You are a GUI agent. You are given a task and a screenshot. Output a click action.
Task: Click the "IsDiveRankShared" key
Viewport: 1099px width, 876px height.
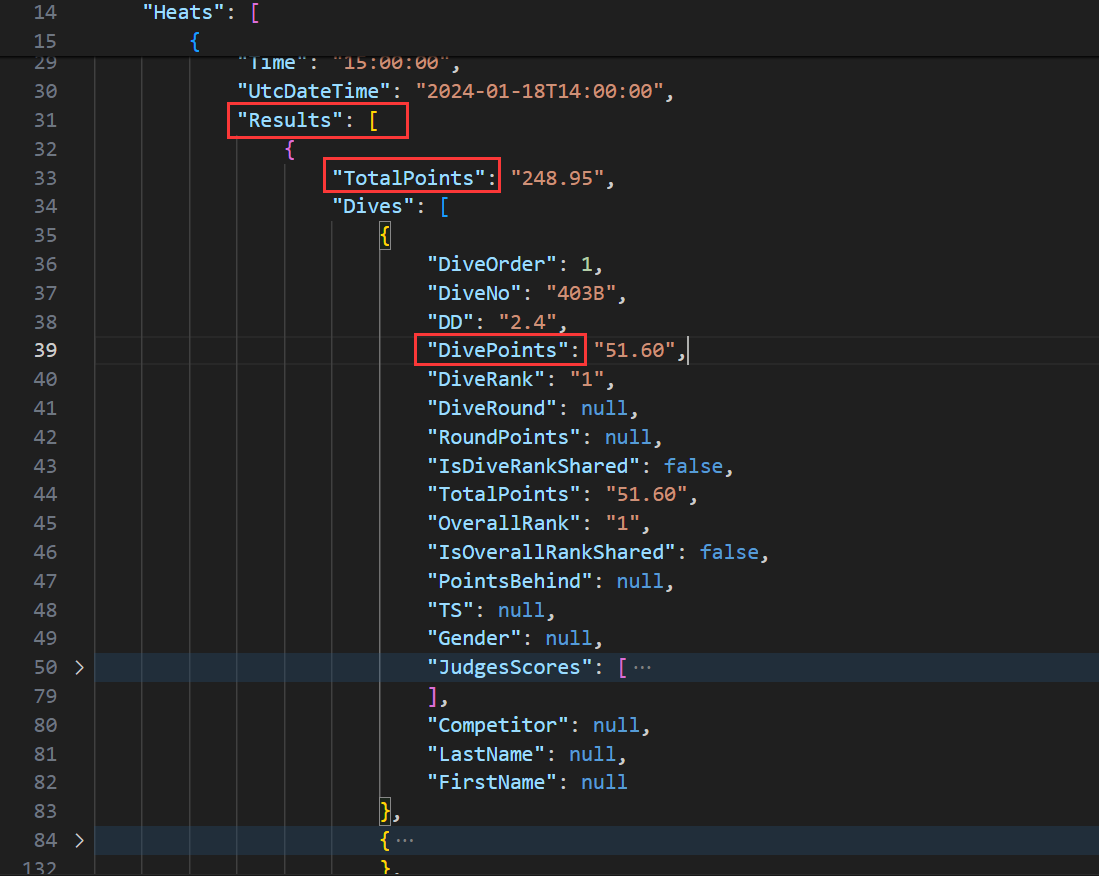533,467
